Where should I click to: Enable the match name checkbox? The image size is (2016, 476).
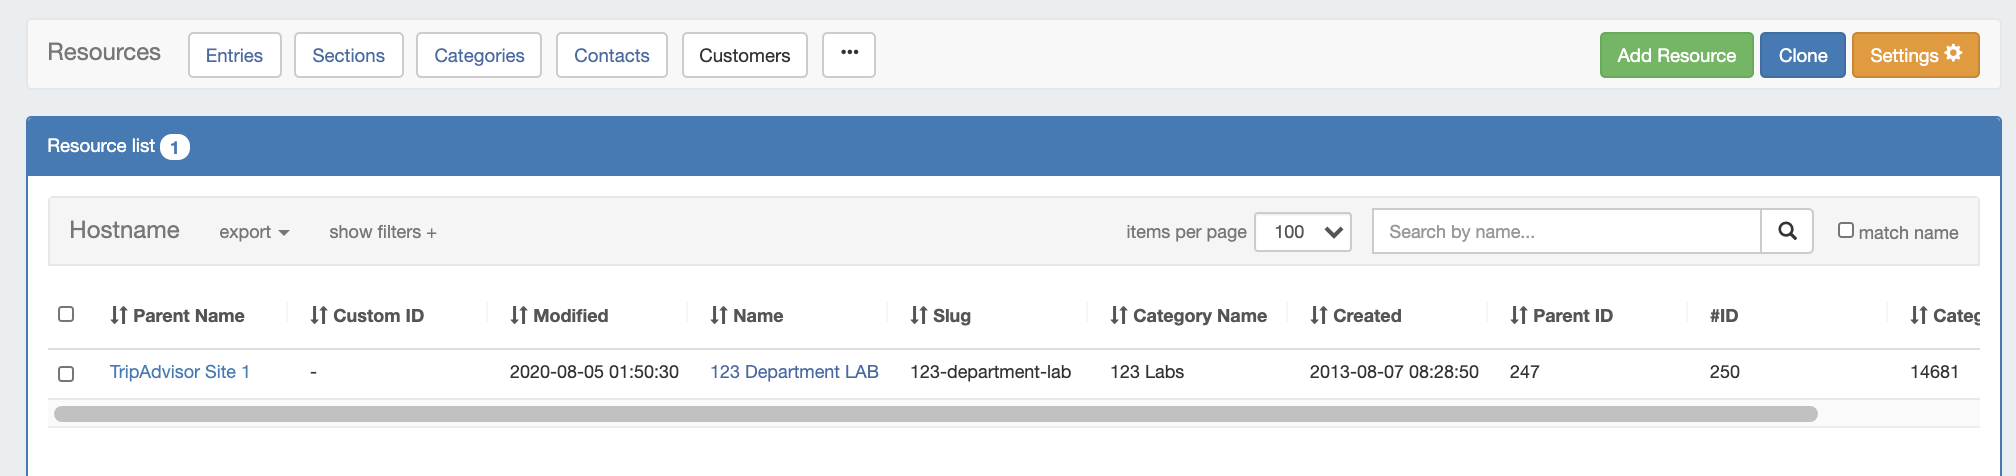point(1846,230)
